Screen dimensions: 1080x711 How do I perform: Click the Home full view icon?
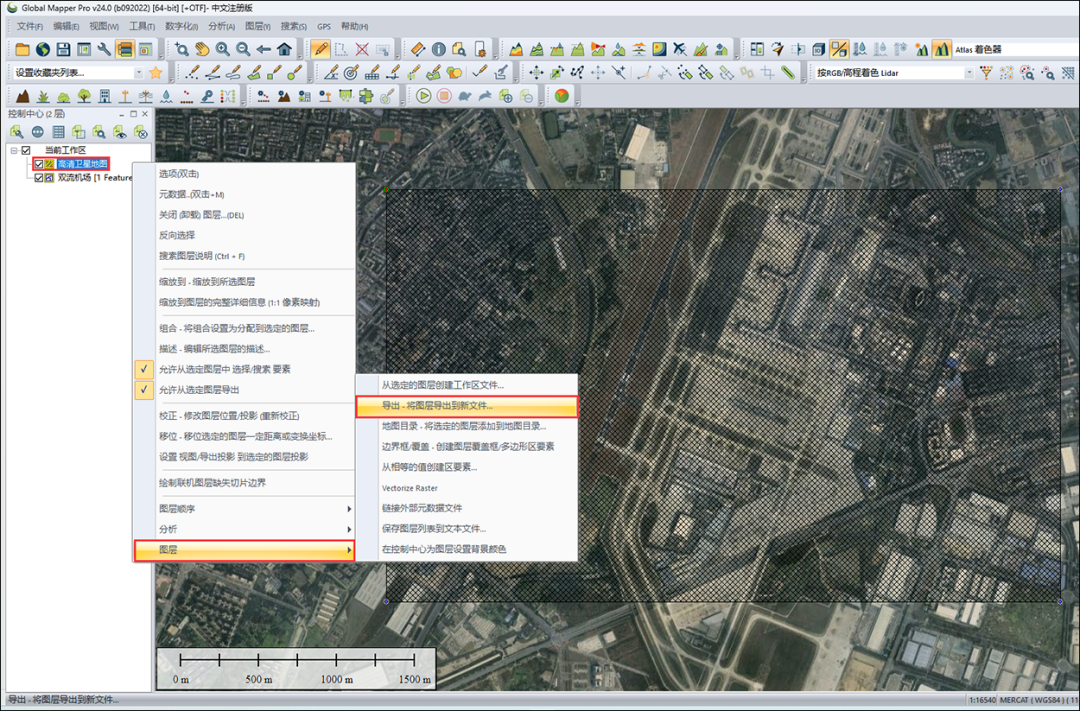point(284,50)
